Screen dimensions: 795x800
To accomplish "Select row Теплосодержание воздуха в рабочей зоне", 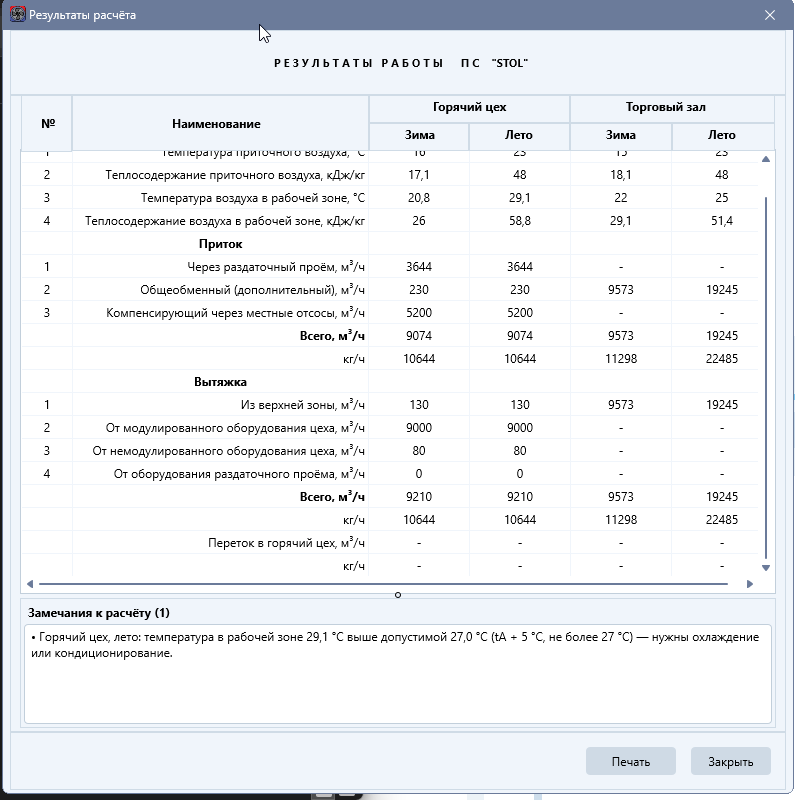I will pyautogui.click(x=389, y=220).
